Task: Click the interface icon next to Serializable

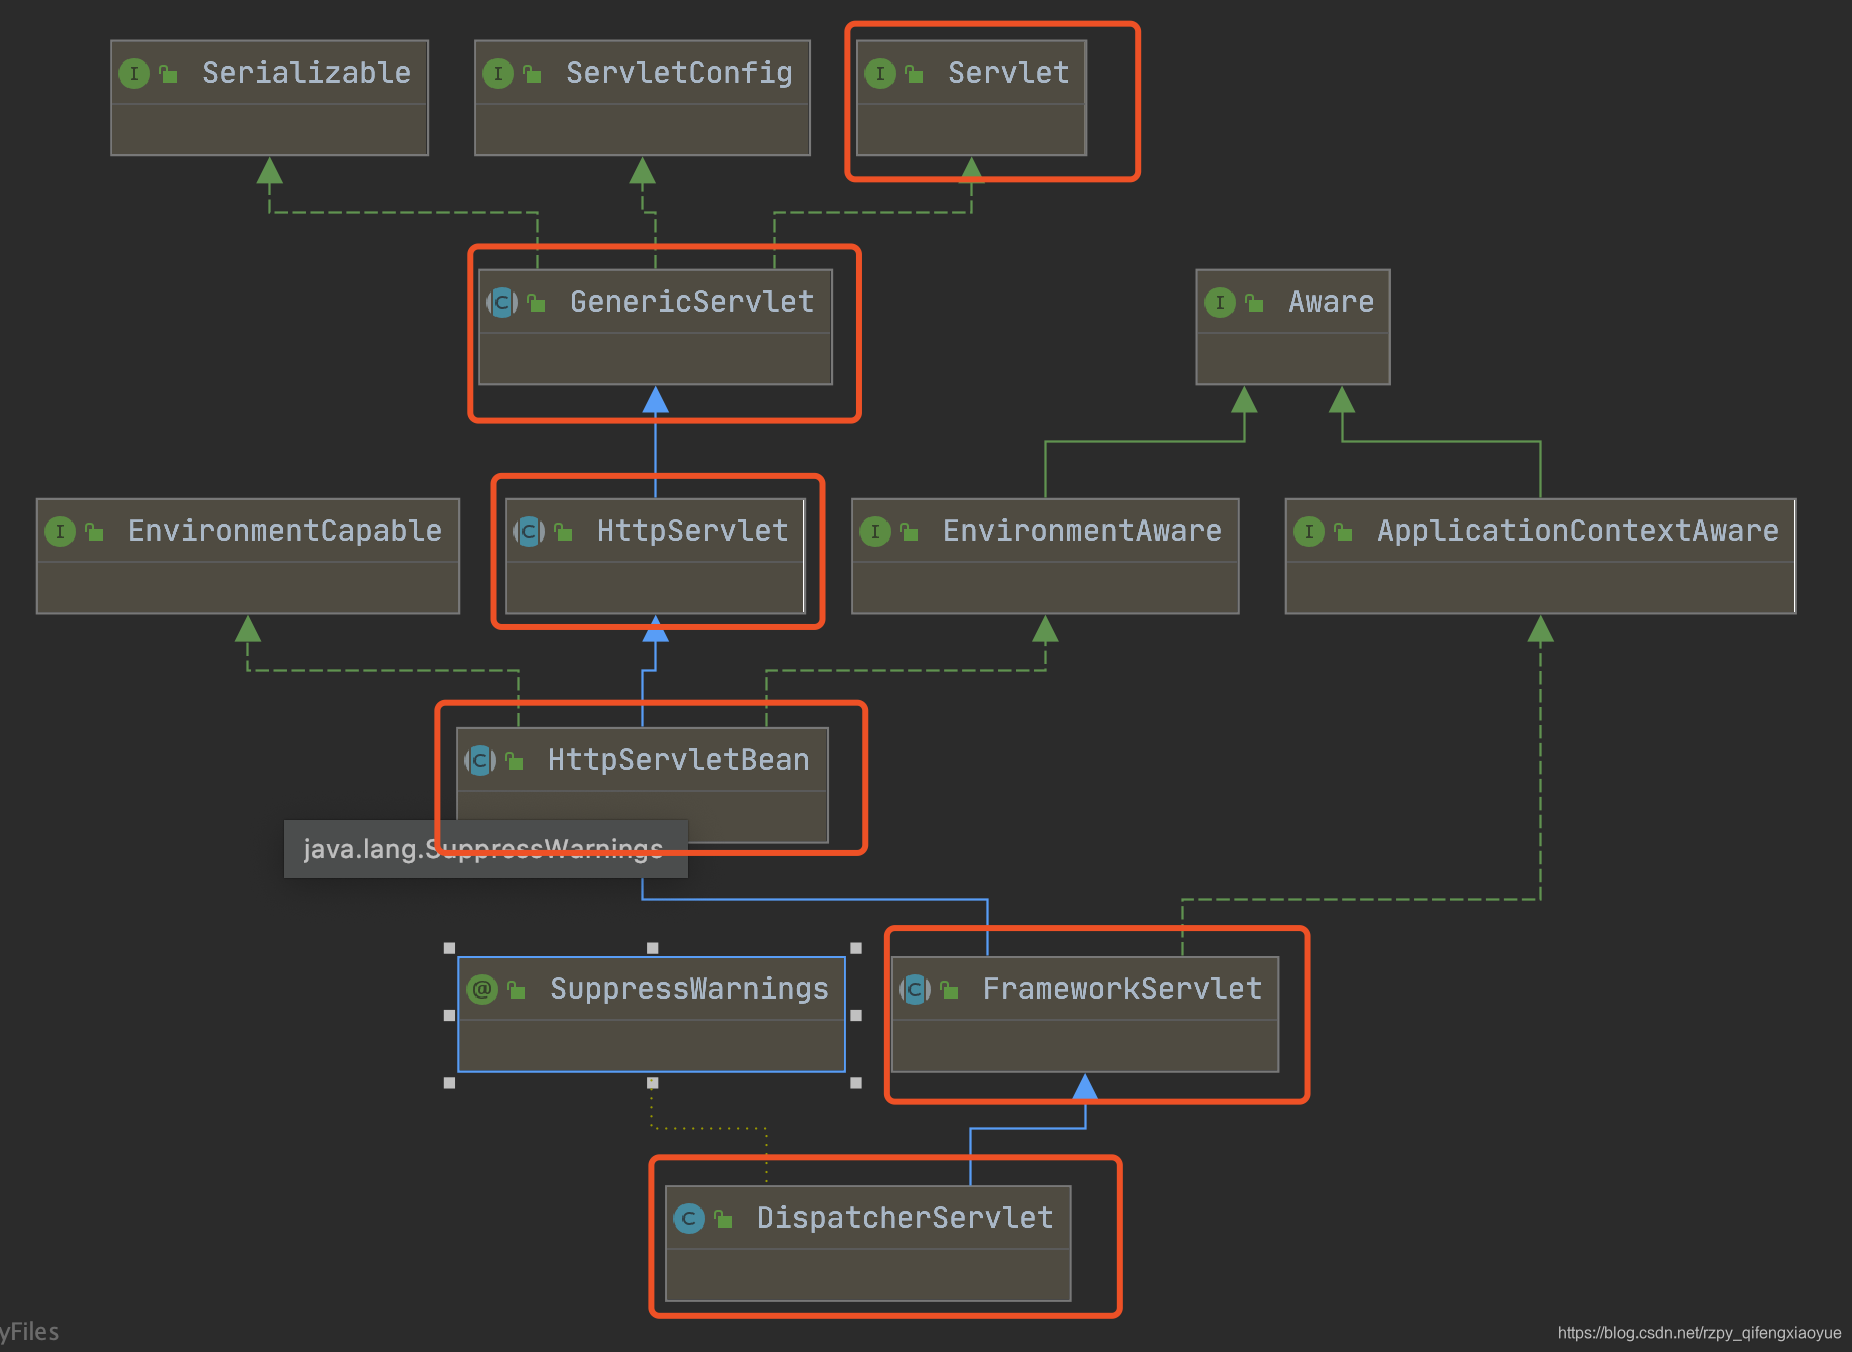Action: [x=134, y=73]
